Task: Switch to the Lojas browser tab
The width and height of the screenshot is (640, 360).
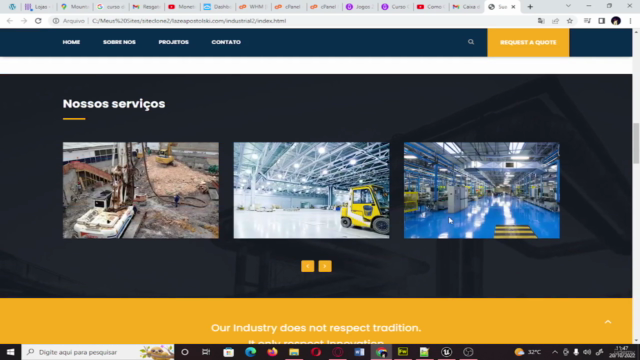Action: tap(38, 7)
